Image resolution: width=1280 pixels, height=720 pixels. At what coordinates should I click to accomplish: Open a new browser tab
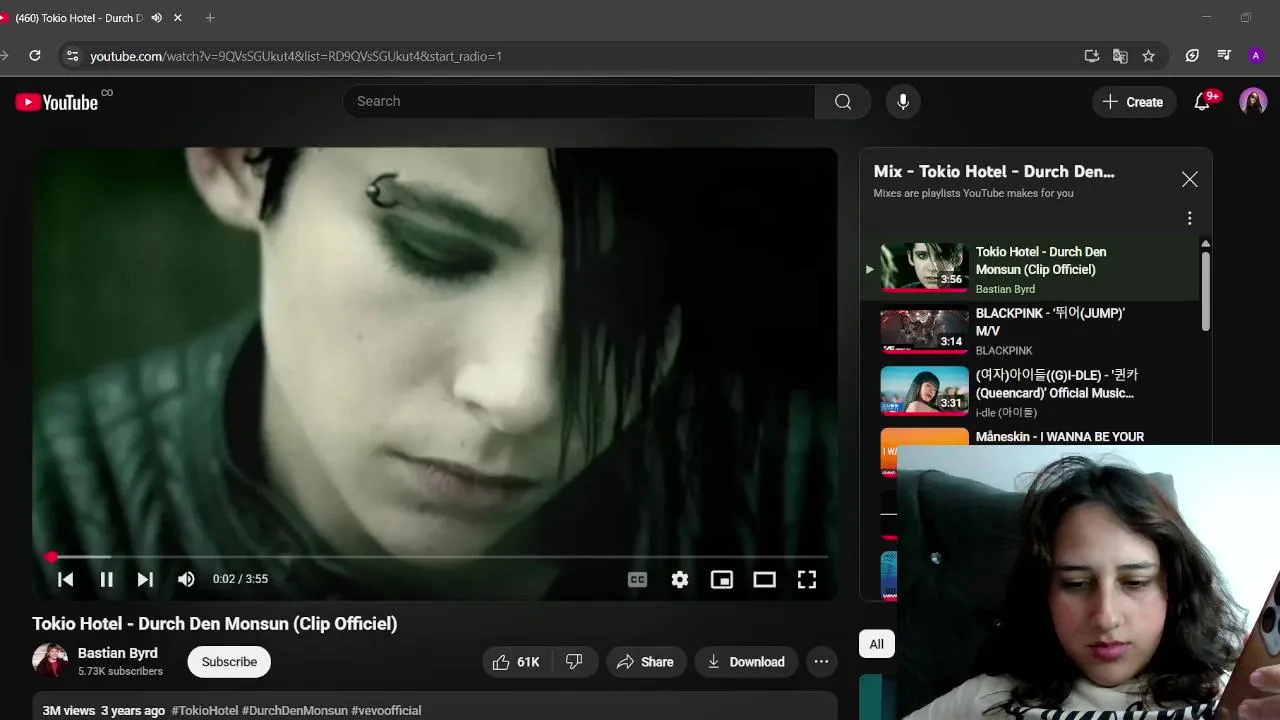(x=210, y=18)
